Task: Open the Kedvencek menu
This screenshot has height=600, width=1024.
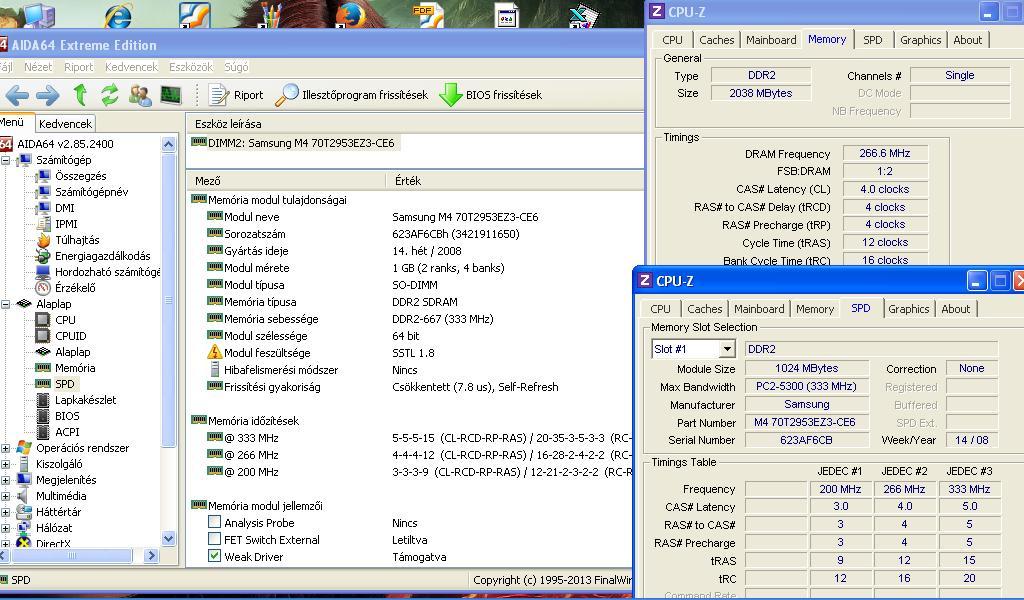Action: point(131,67)
